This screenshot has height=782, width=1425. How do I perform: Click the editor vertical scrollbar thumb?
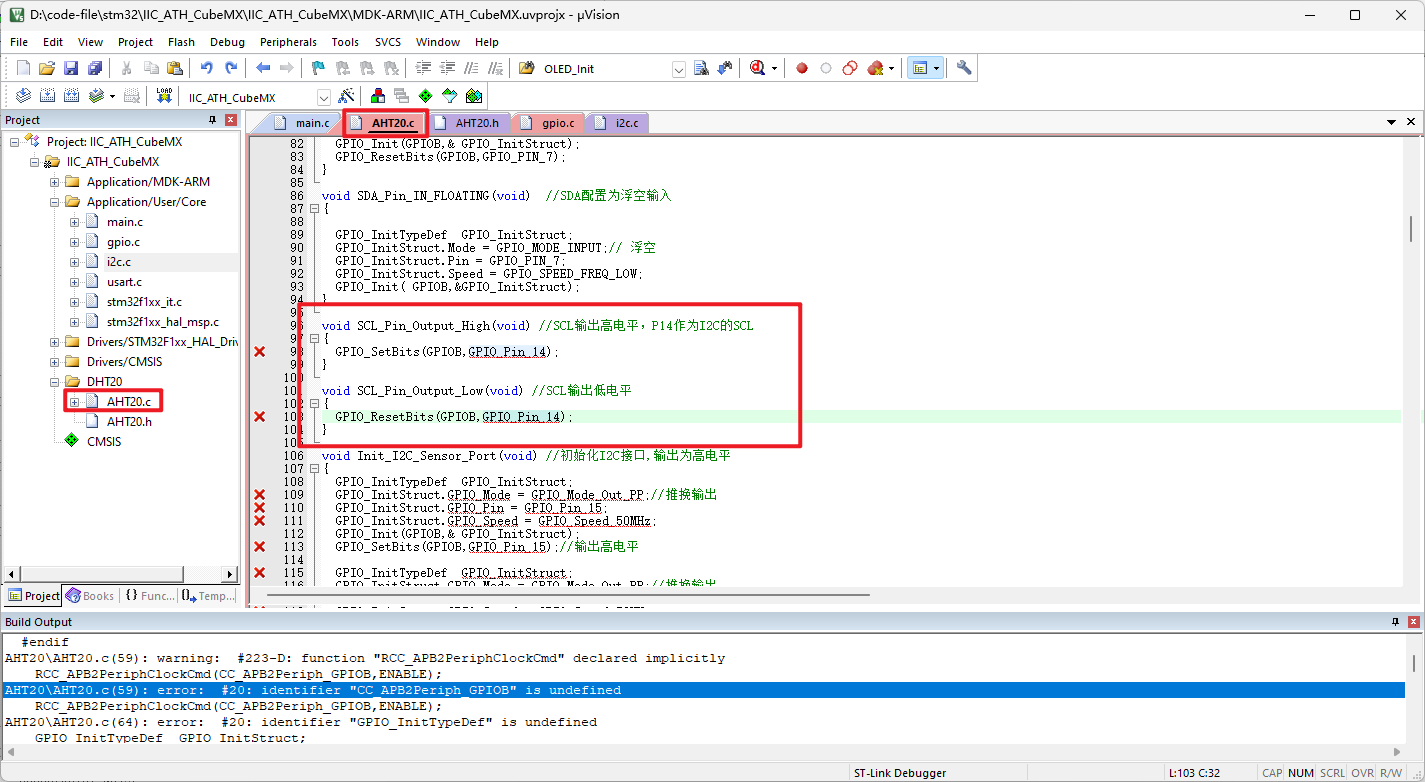(x=1411, y=229)
